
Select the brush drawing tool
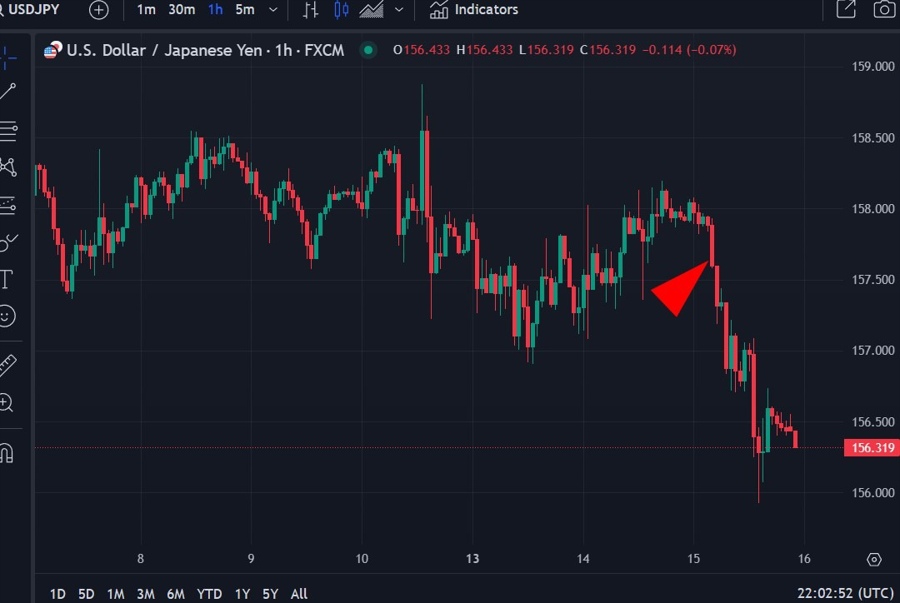point(8,243)
